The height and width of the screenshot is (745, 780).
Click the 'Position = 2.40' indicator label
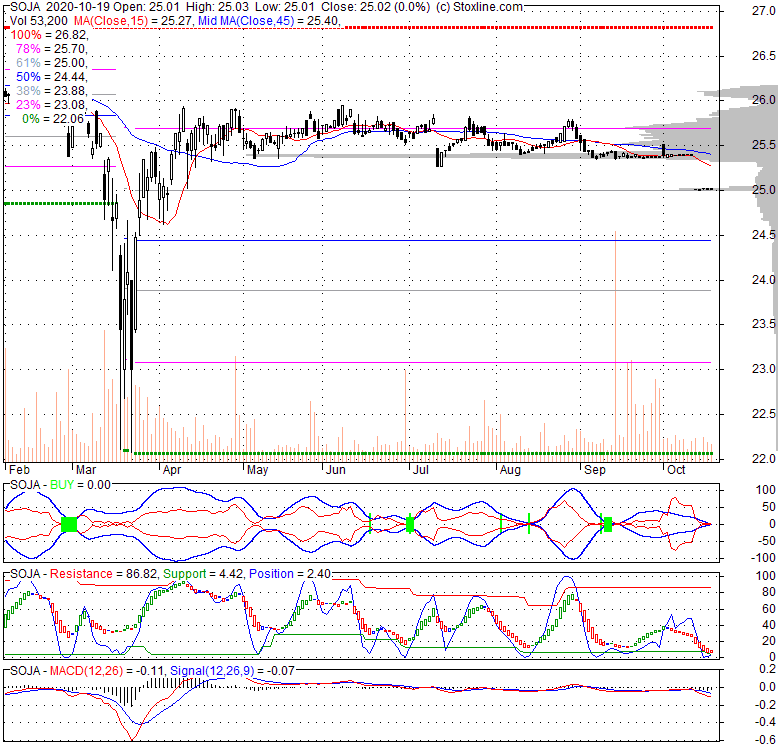(x=290, y=574)
